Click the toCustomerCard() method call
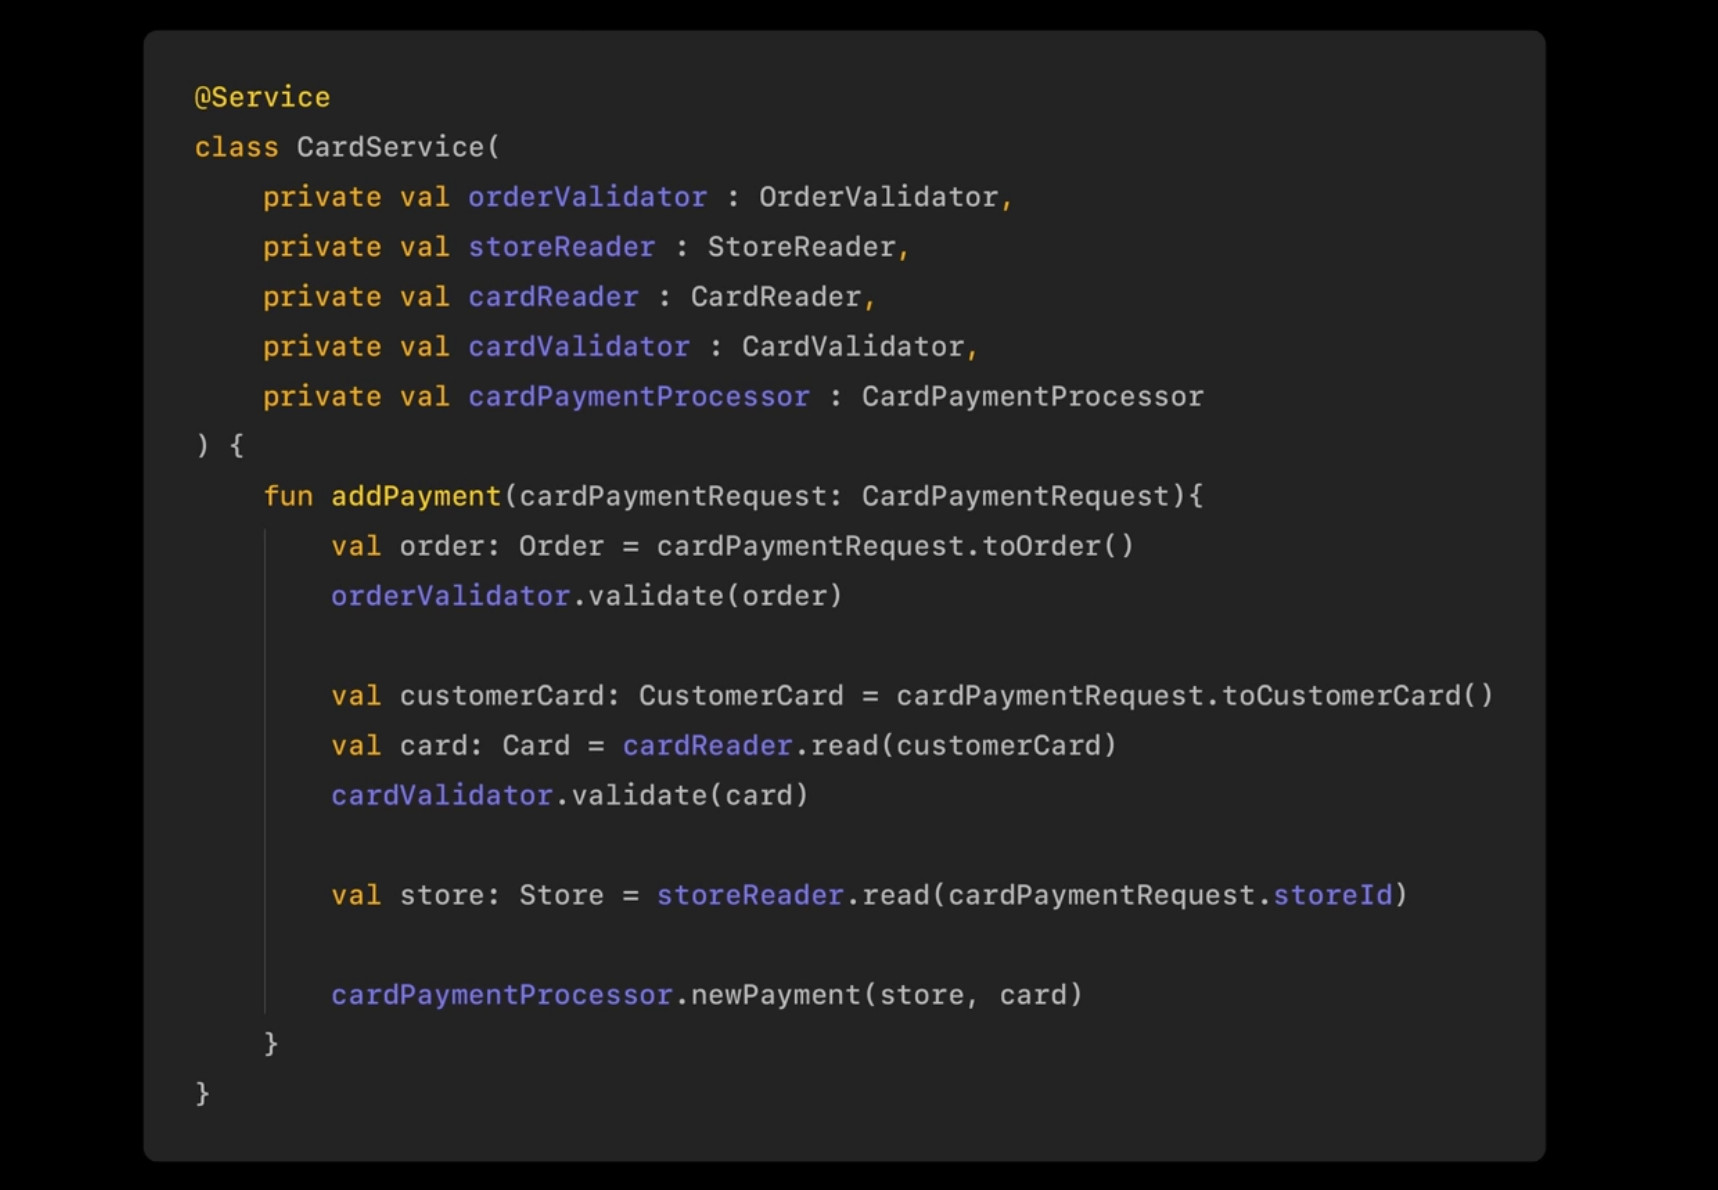 point(1357,696)
